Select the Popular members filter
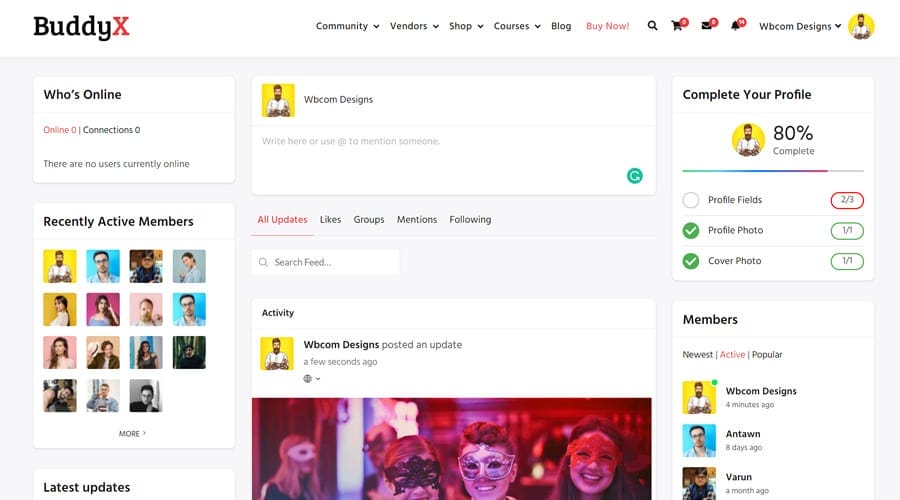This screenshot has width=900, height=500. [767, 354]
